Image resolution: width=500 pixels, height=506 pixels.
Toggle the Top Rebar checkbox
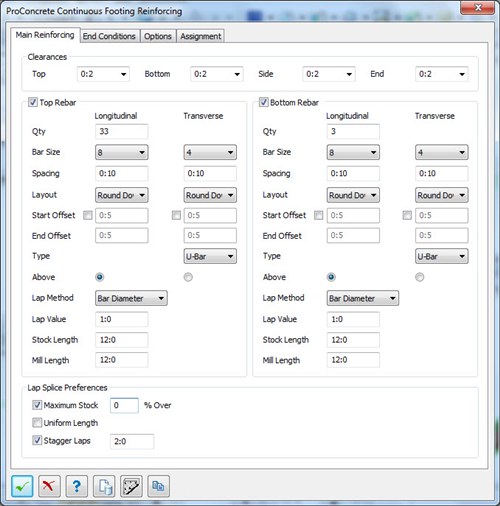[x=32, y=102]
